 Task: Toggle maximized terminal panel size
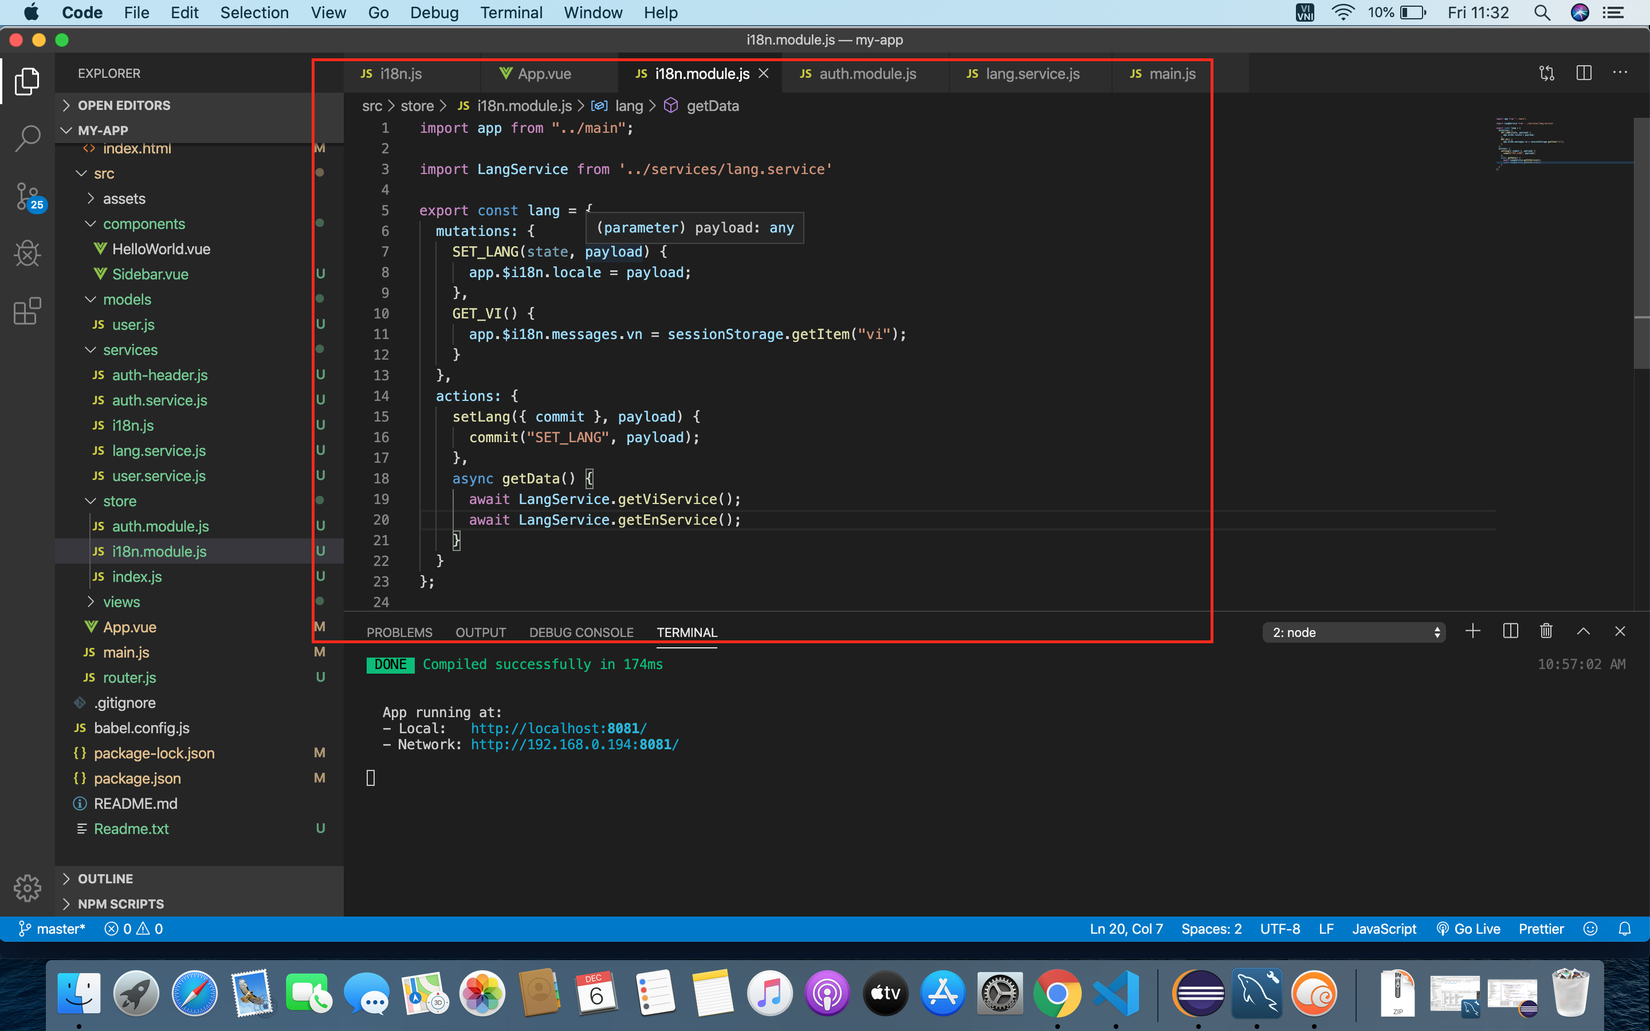click(x=1583, y=631)
